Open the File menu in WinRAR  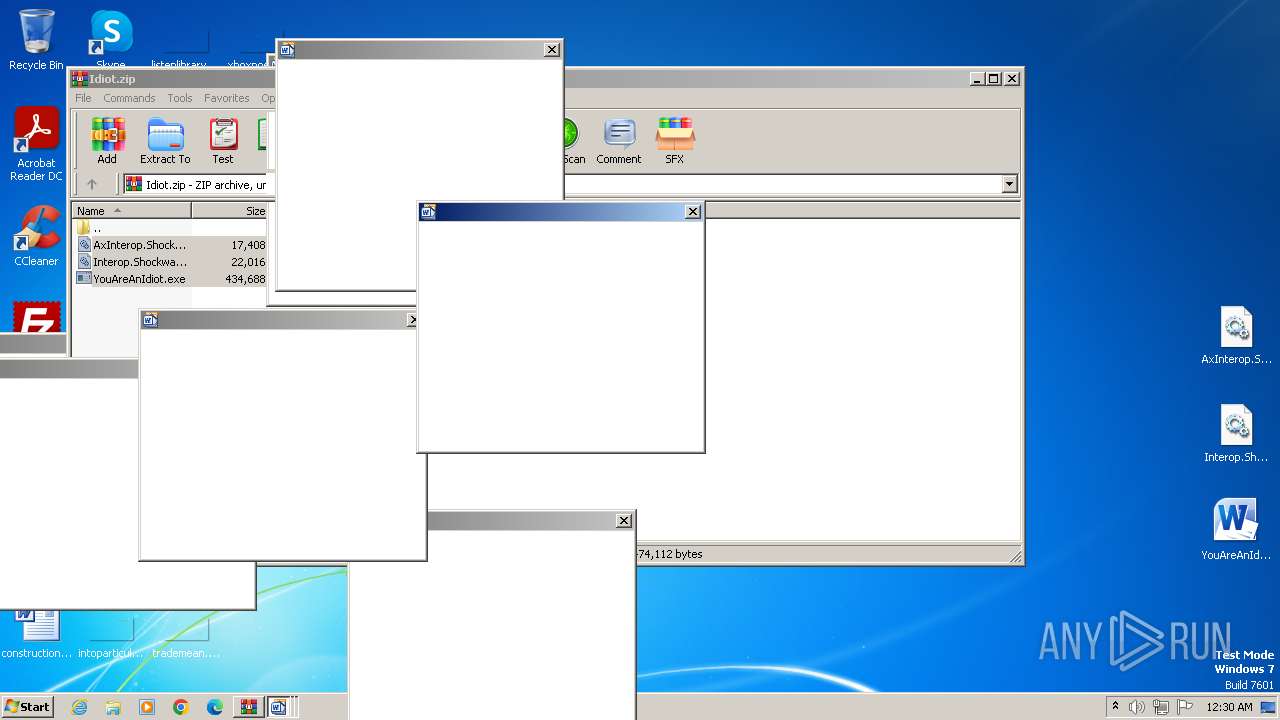[x=83, y=98]
